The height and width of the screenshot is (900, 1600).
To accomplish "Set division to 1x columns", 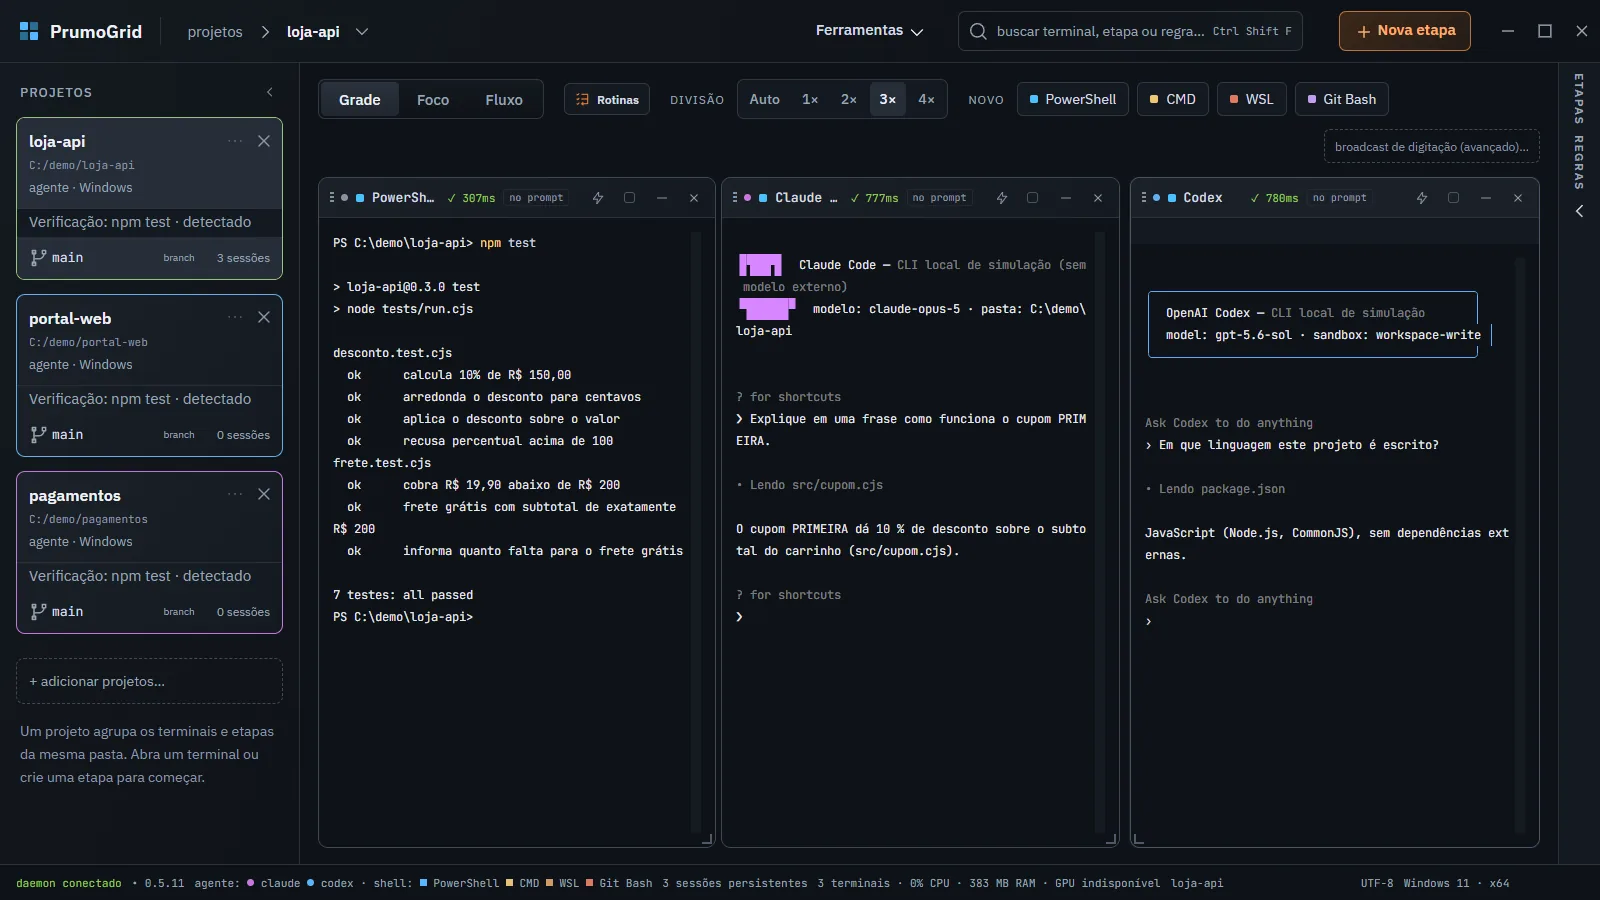I will 810,99.
